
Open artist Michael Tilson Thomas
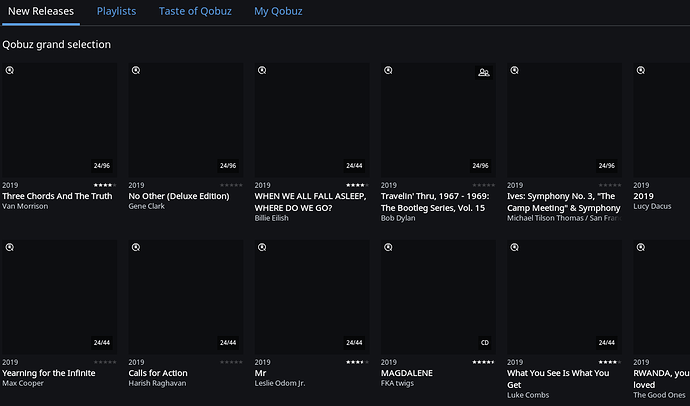[x=564, y=218]
